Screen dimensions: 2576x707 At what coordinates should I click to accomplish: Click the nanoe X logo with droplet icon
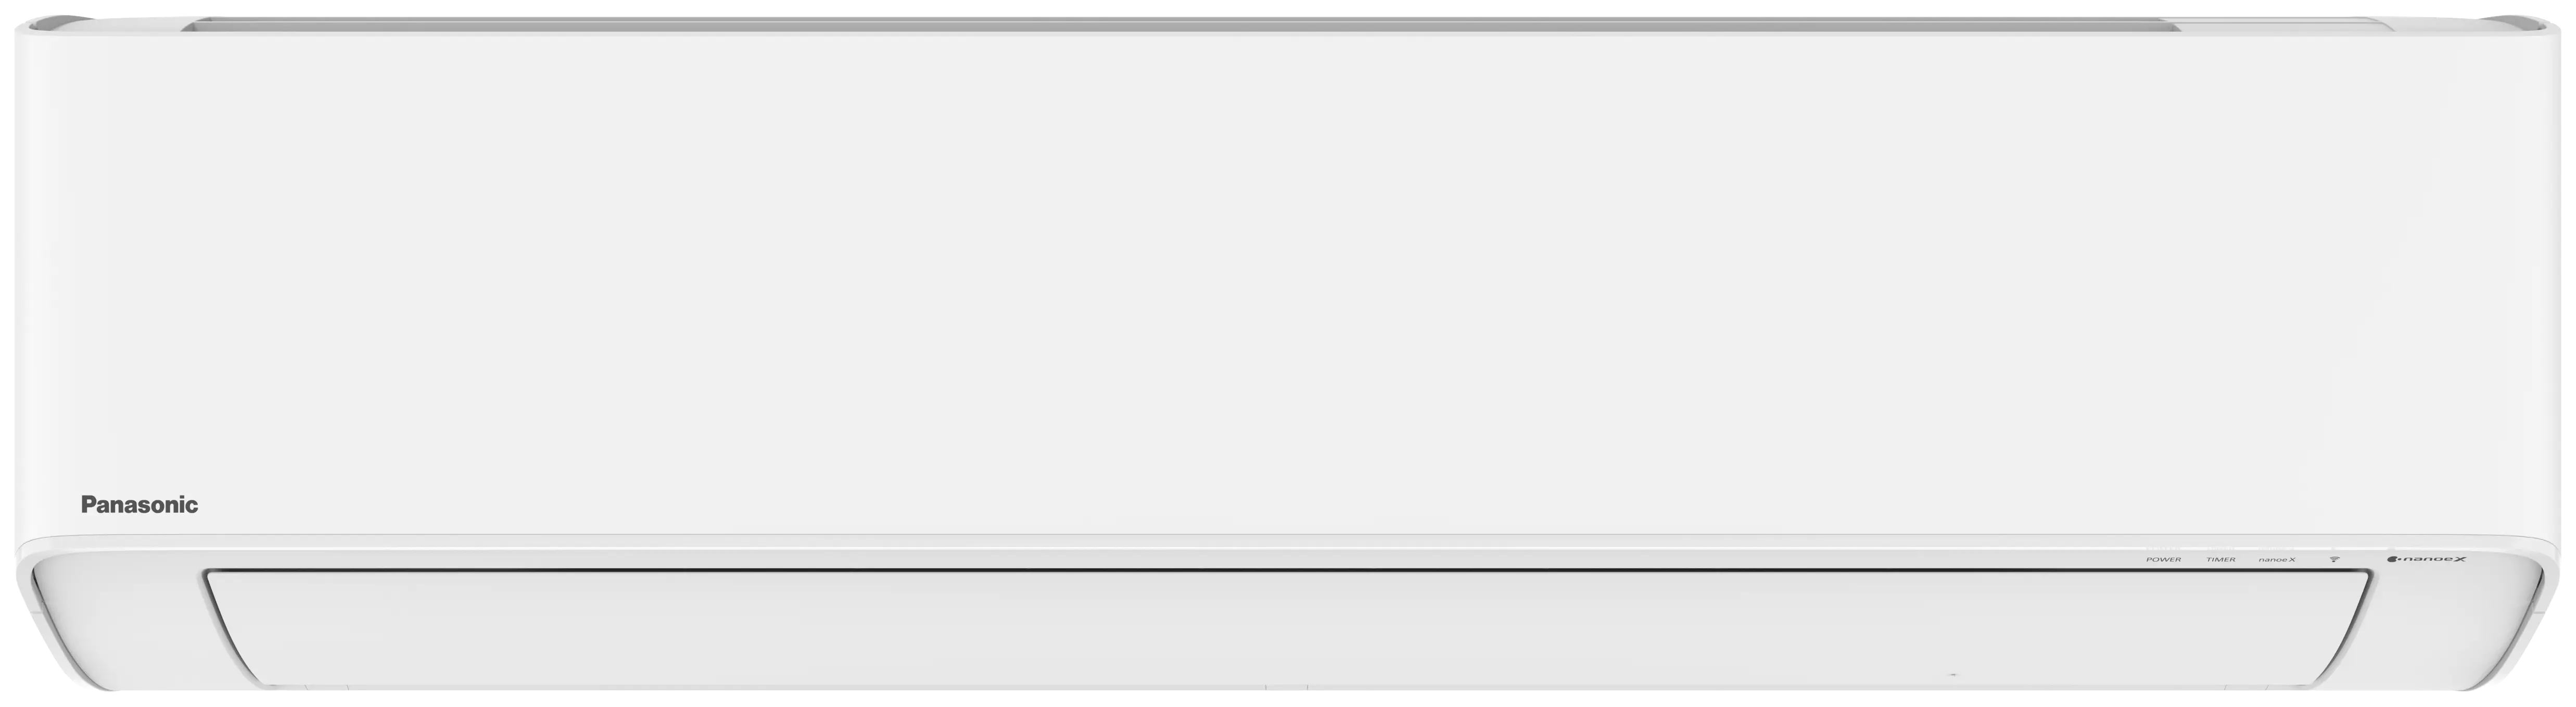[x=2426, y=559]
